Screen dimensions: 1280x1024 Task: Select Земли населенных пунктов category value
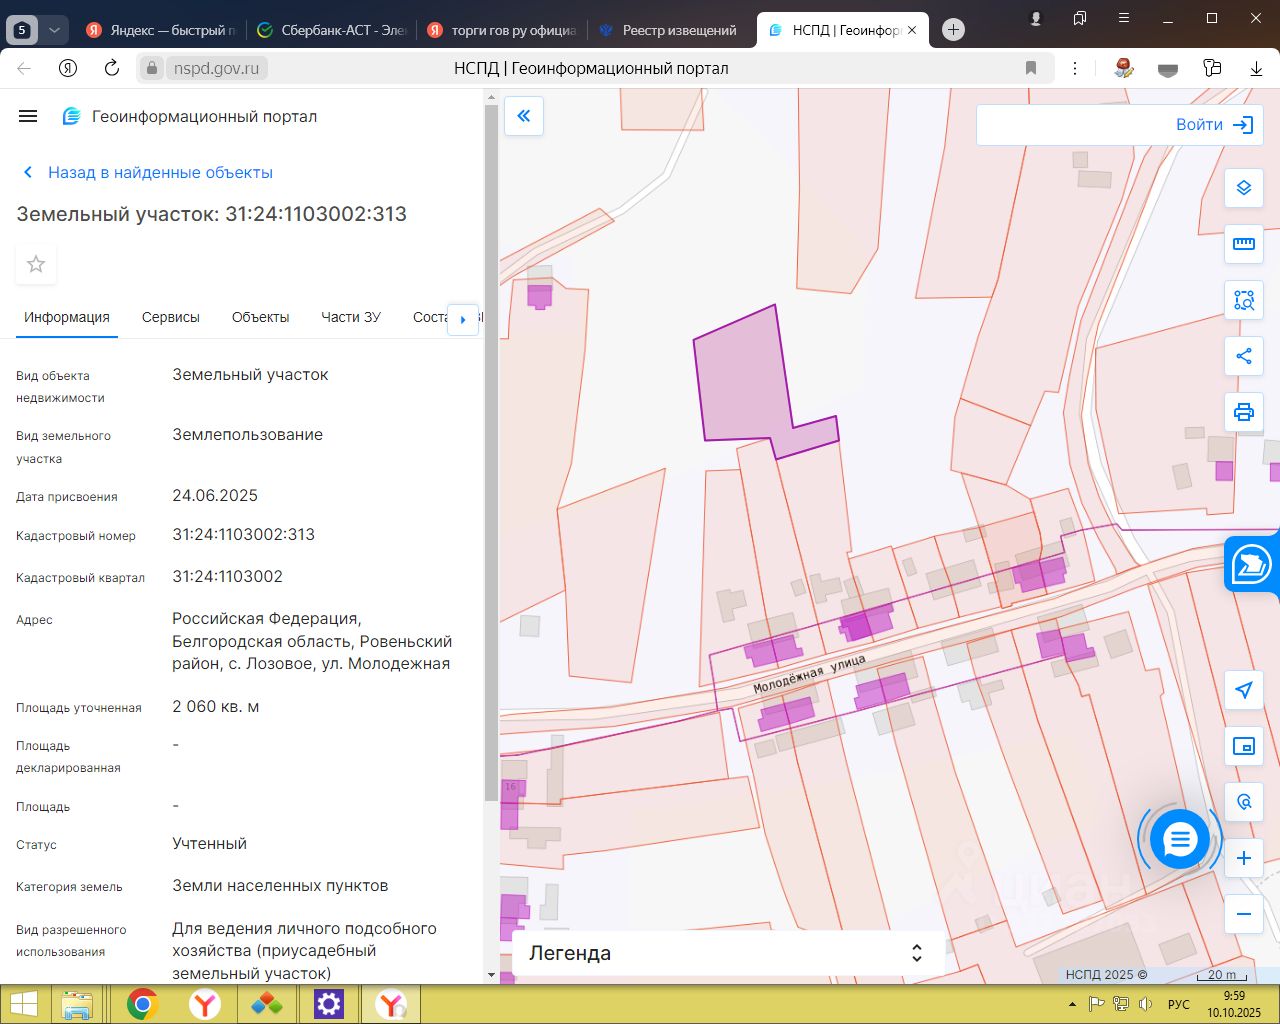280,885
